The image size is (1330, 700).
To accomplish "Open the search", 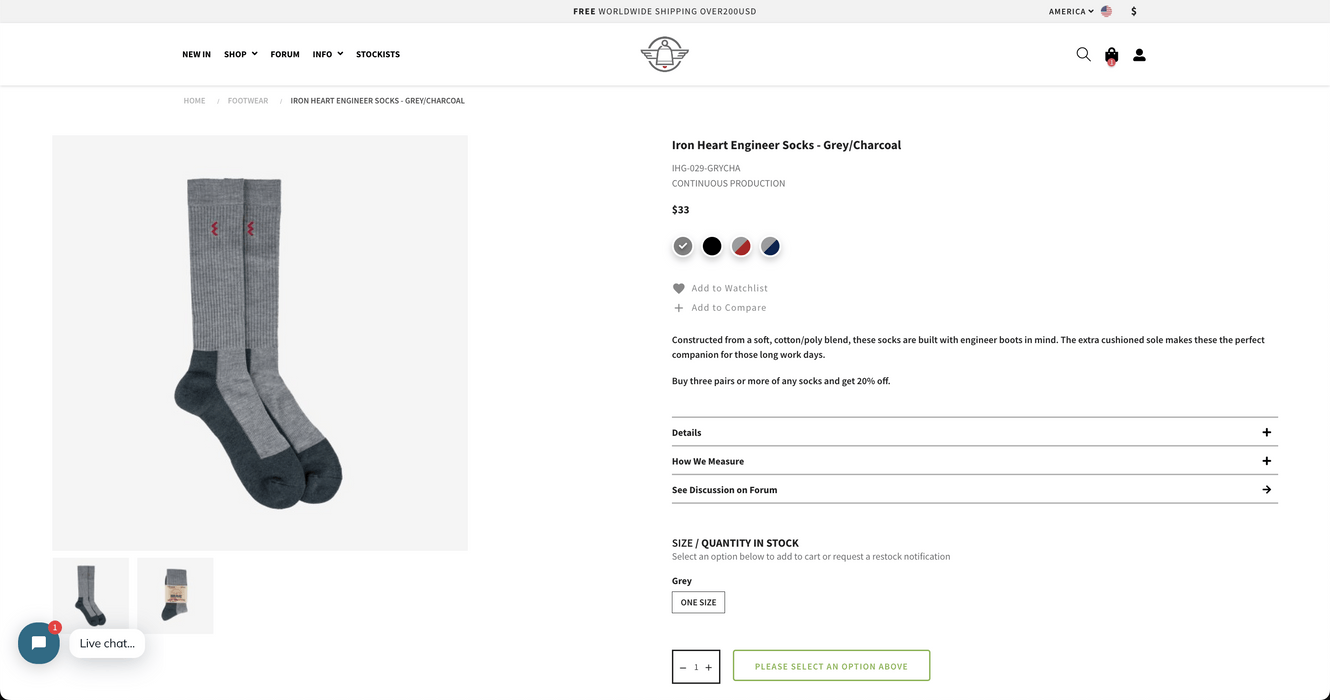I will pyautogui.click(x=1082, y=54).
